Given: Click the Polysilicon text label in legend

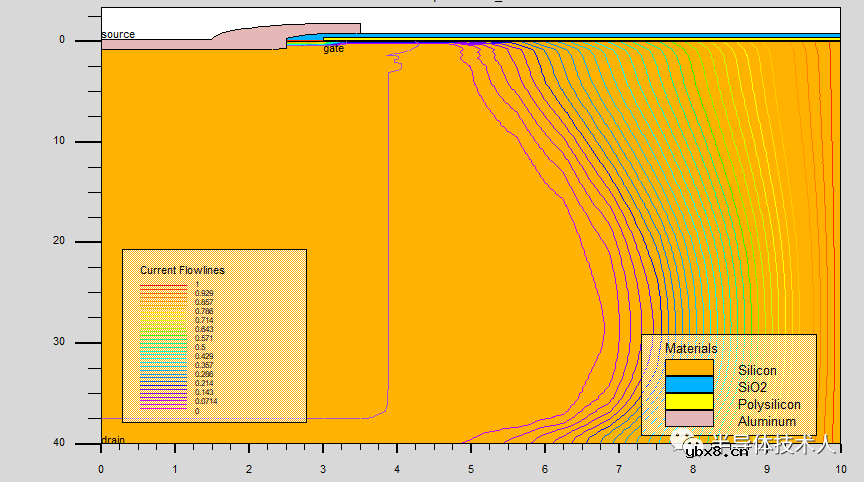Looking at the screenshot, I should pyautogui.click(x=769, y=405).
